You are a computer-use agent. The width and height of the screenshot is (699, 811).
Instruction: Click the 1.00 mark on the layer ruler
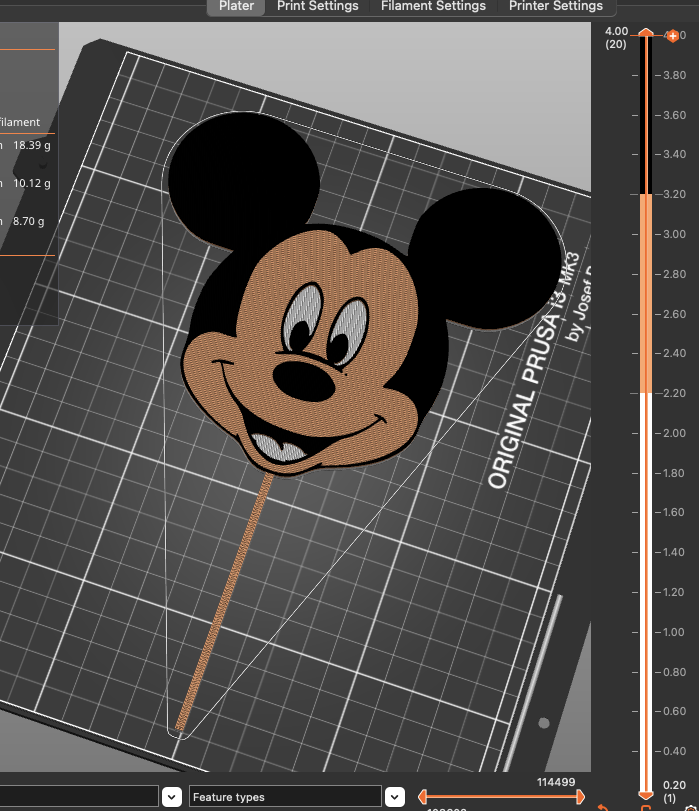(674, 632)
